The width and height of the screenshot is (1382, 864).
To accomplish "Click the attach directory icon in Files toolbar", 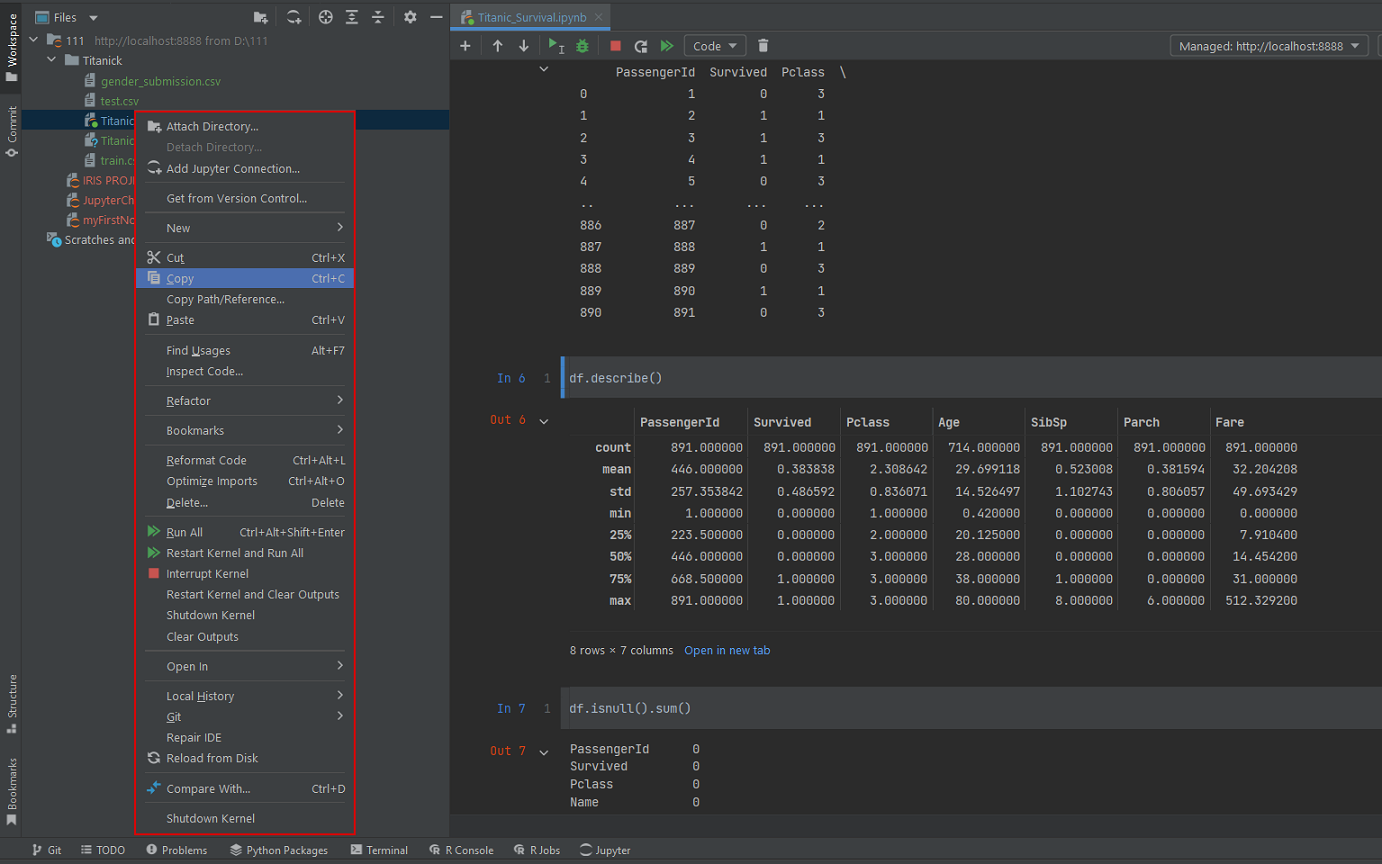I will (x=261, y=17).
